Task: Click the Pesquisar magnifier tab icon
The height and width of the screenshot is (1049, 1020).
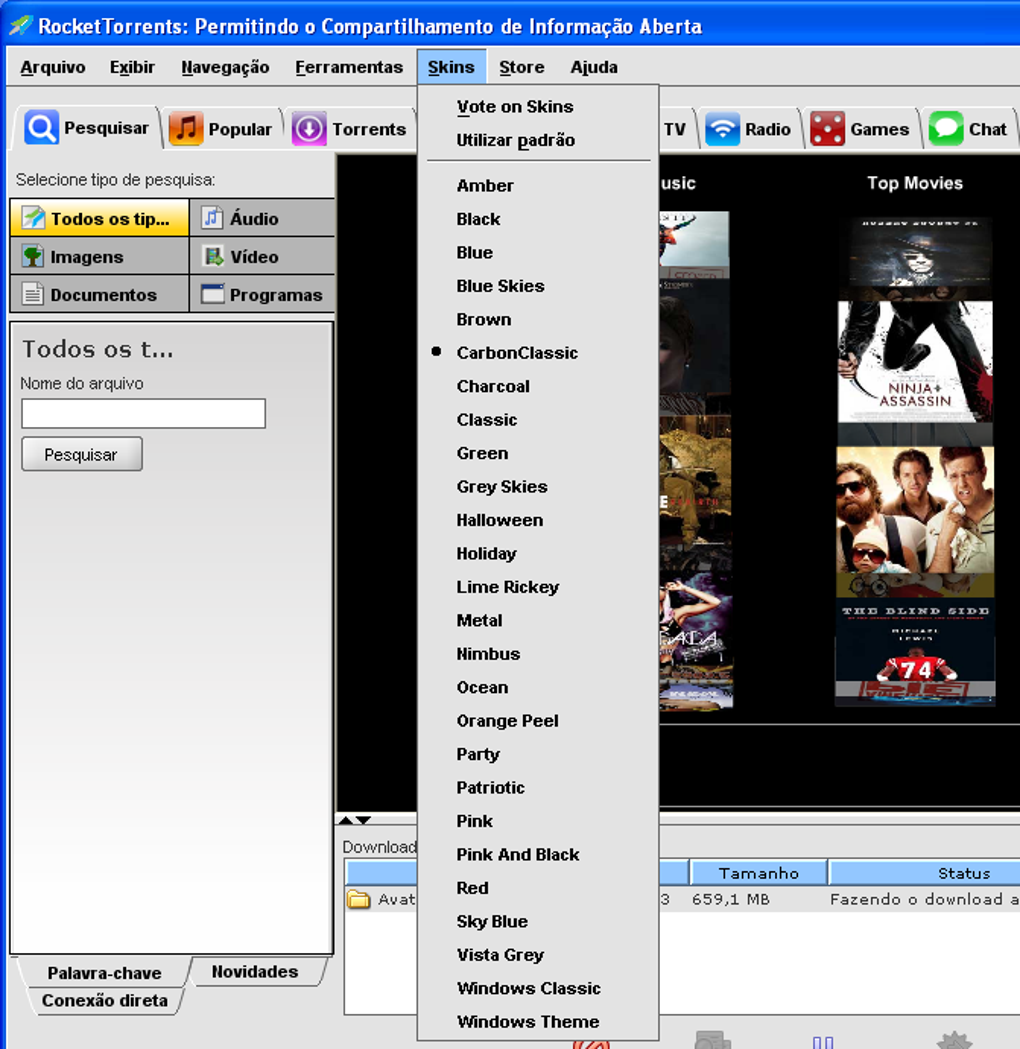Action: [41, 127]
